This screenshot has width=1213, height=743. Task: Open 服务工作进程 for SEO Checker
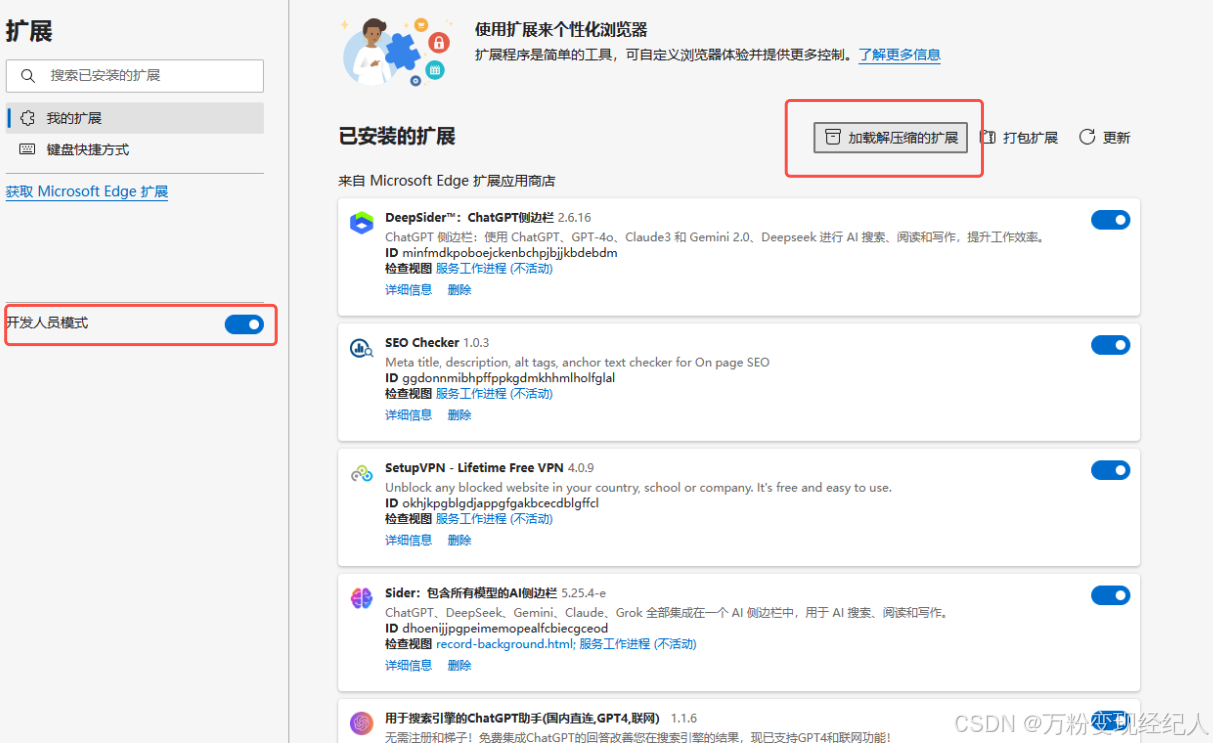(x=494, y=394)
